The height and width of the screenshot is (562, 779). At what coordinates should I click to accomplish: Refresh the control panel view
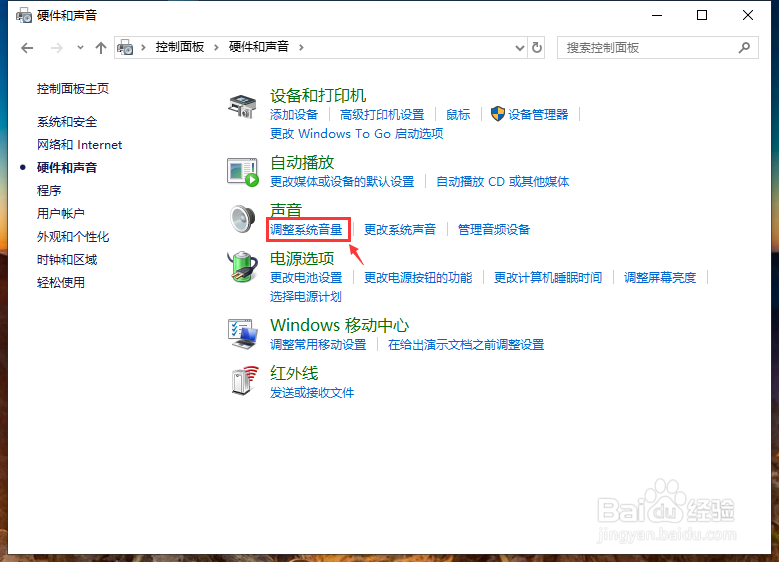[537, 48]
